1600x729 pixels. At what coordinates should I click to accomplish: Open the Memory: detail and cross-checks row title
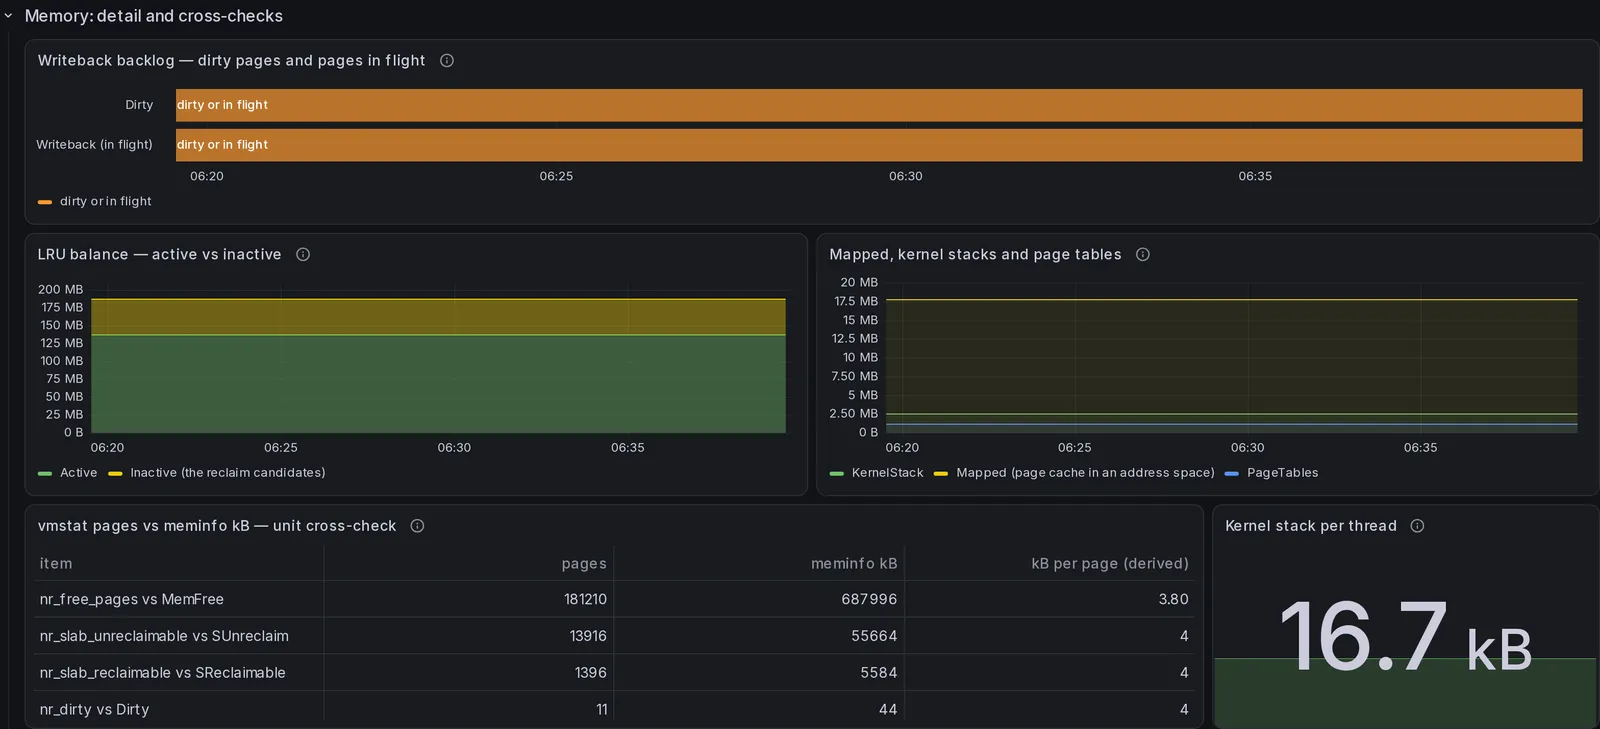pos(154,16)
